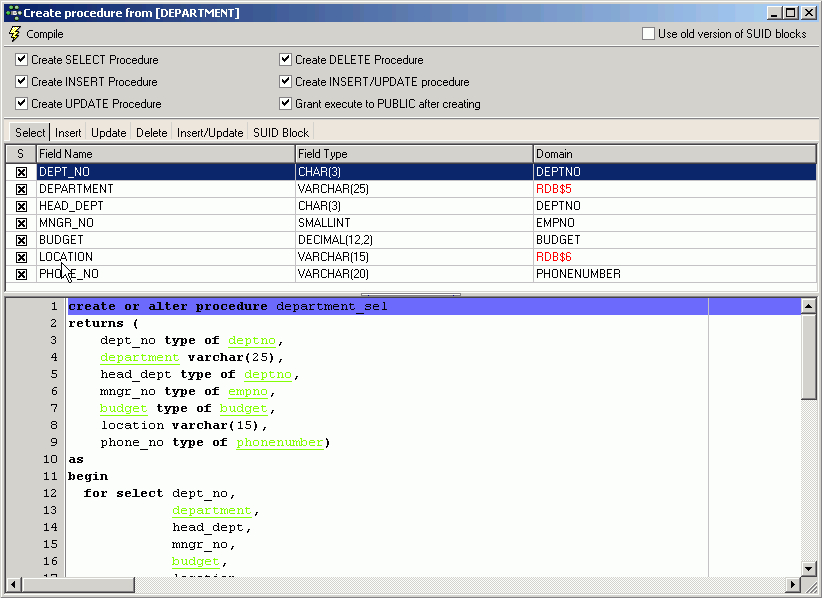Click the 'begin' keyword in code editor
This screenshot has width=822, height=598.
click(x=88, y=476)
